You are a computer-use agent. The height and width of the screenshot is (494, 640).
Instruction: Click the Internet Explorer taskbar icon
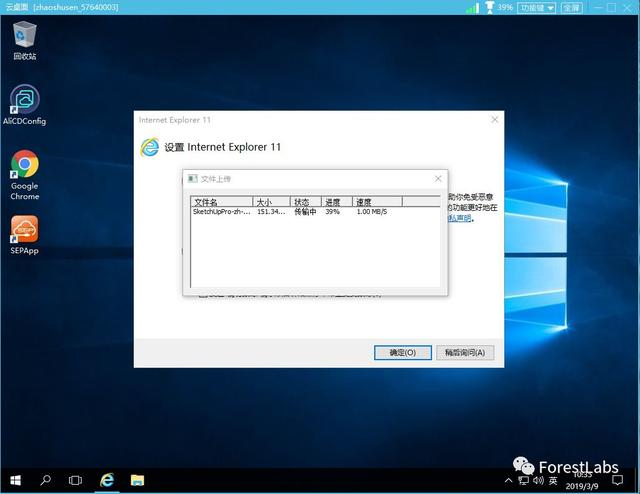tap(107, 480)
